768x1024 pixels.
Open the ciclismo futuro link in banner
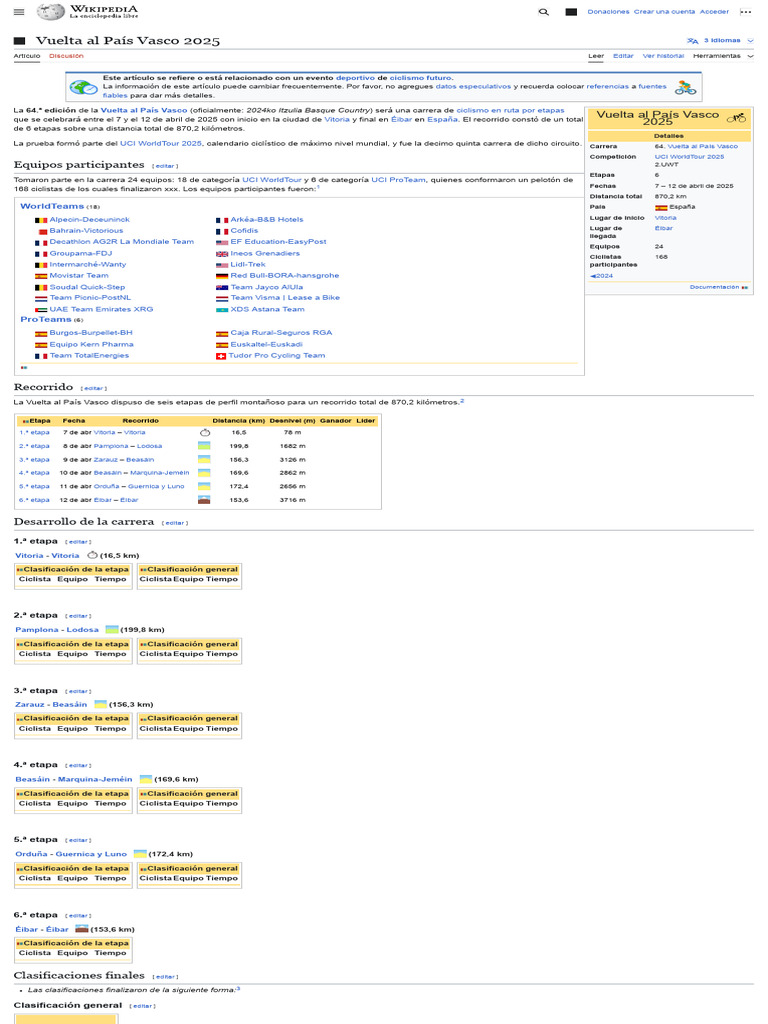pos(421,78)
